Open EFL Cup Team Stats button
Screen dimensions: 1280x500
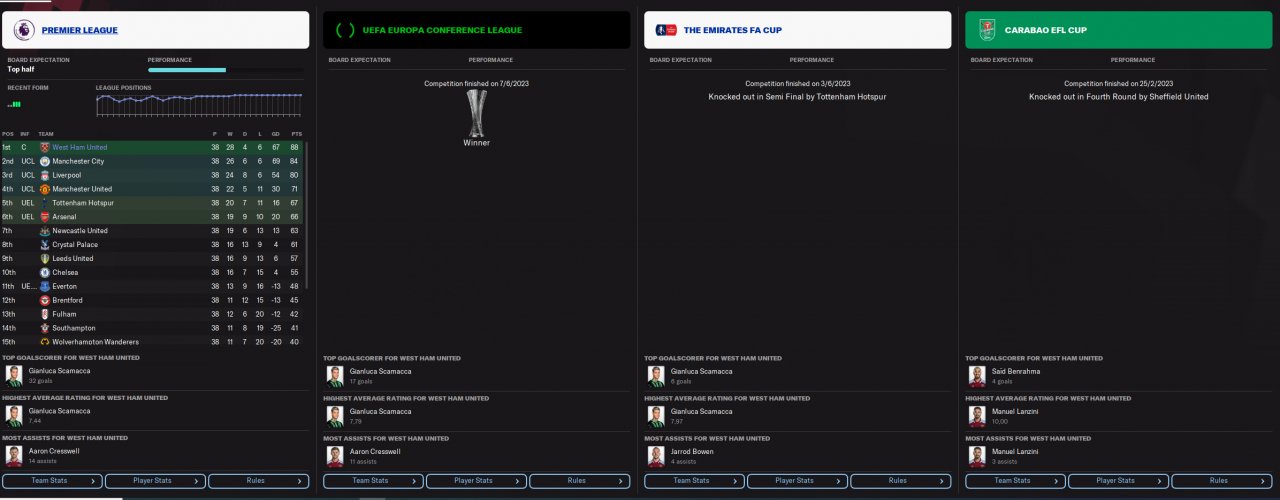click(1016, 481)
